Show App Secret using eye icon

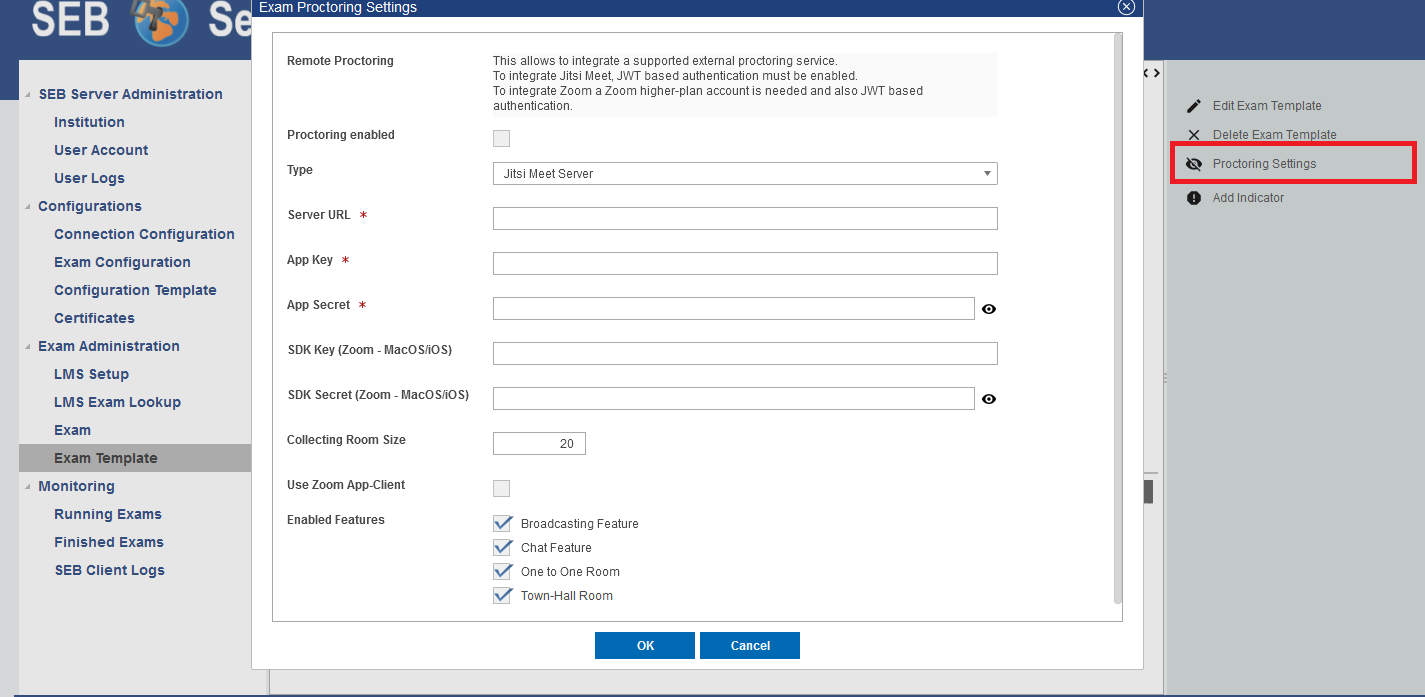(988, 309)
